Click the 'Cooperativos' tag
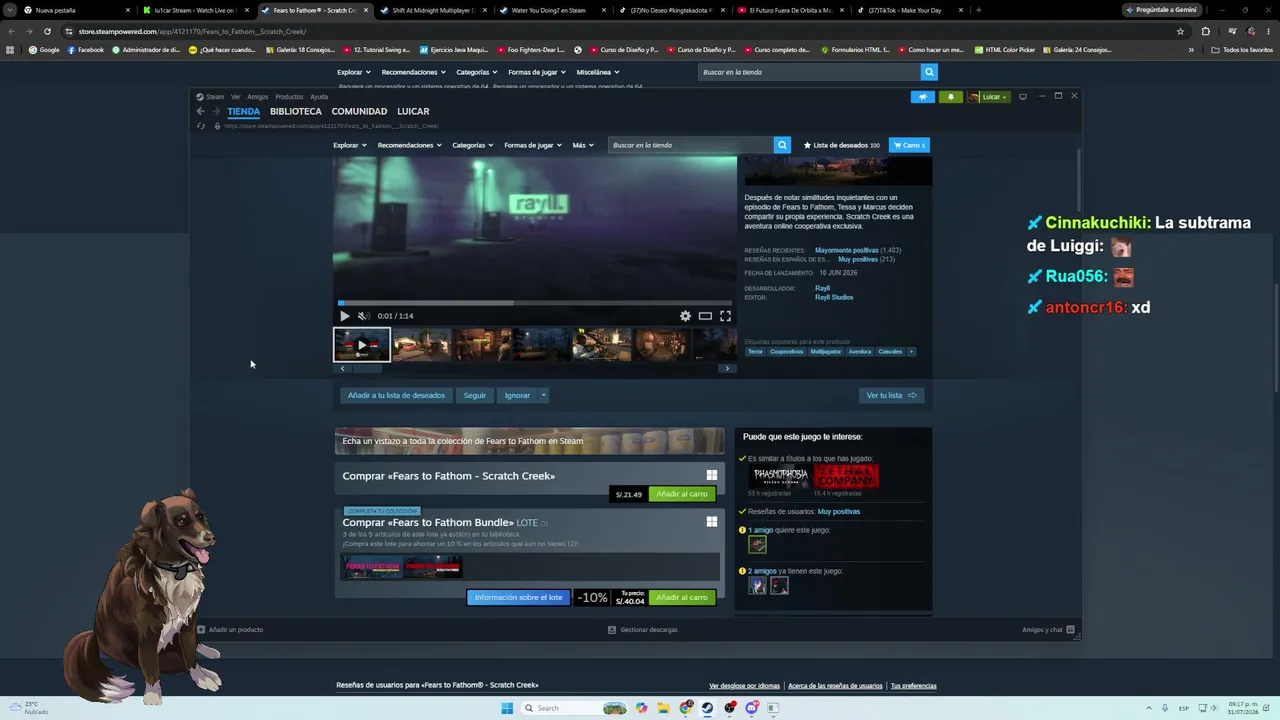The width and height of the screenshot is (1280, 720). [x=787, y=352]
